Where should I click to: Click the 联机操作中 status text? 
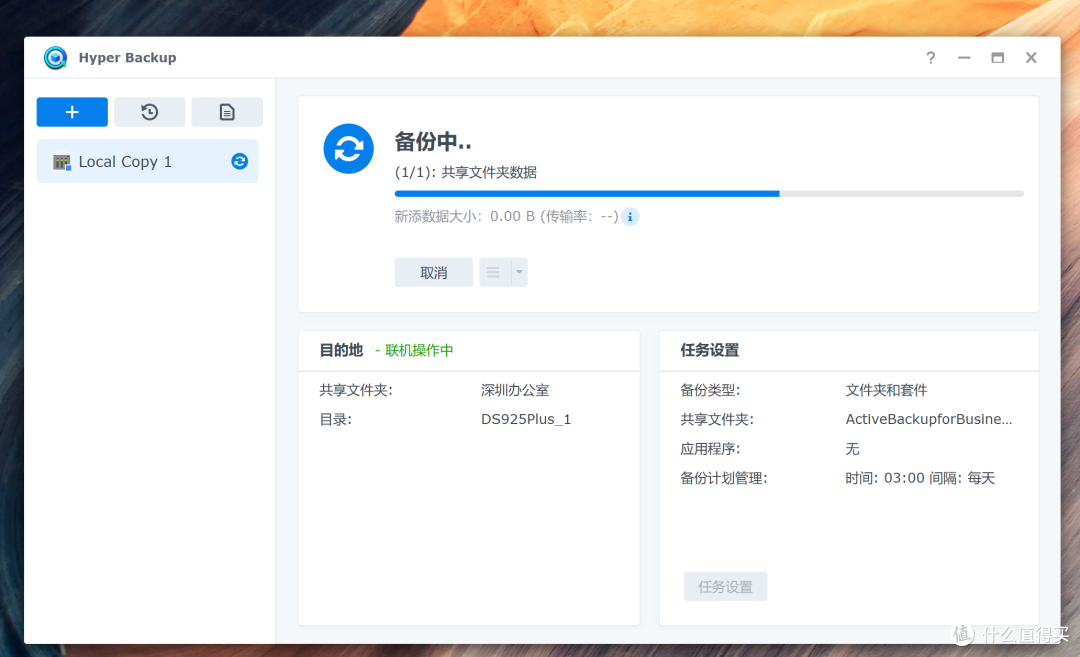[x=419, y=351]
